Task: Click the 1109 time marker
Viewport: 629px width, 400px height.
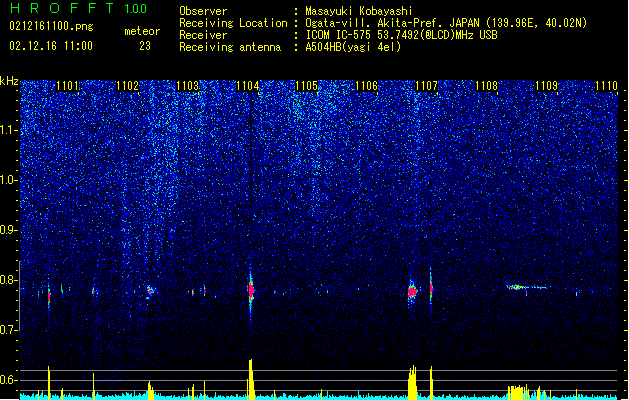Action: [x=546, y=86]
